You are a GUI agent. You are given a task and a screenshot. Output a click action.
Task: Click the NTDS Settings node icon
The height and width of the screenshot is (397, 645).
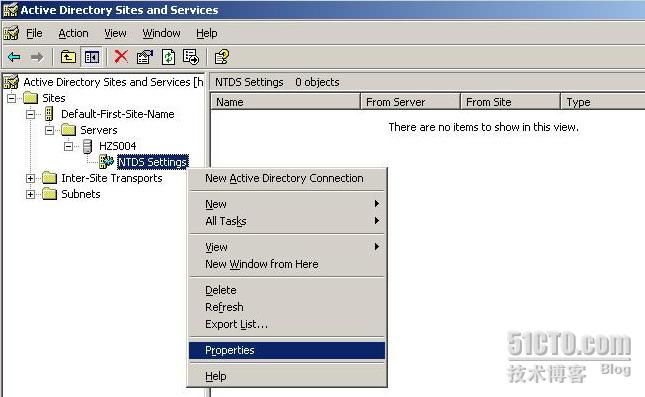coord(107,162)
